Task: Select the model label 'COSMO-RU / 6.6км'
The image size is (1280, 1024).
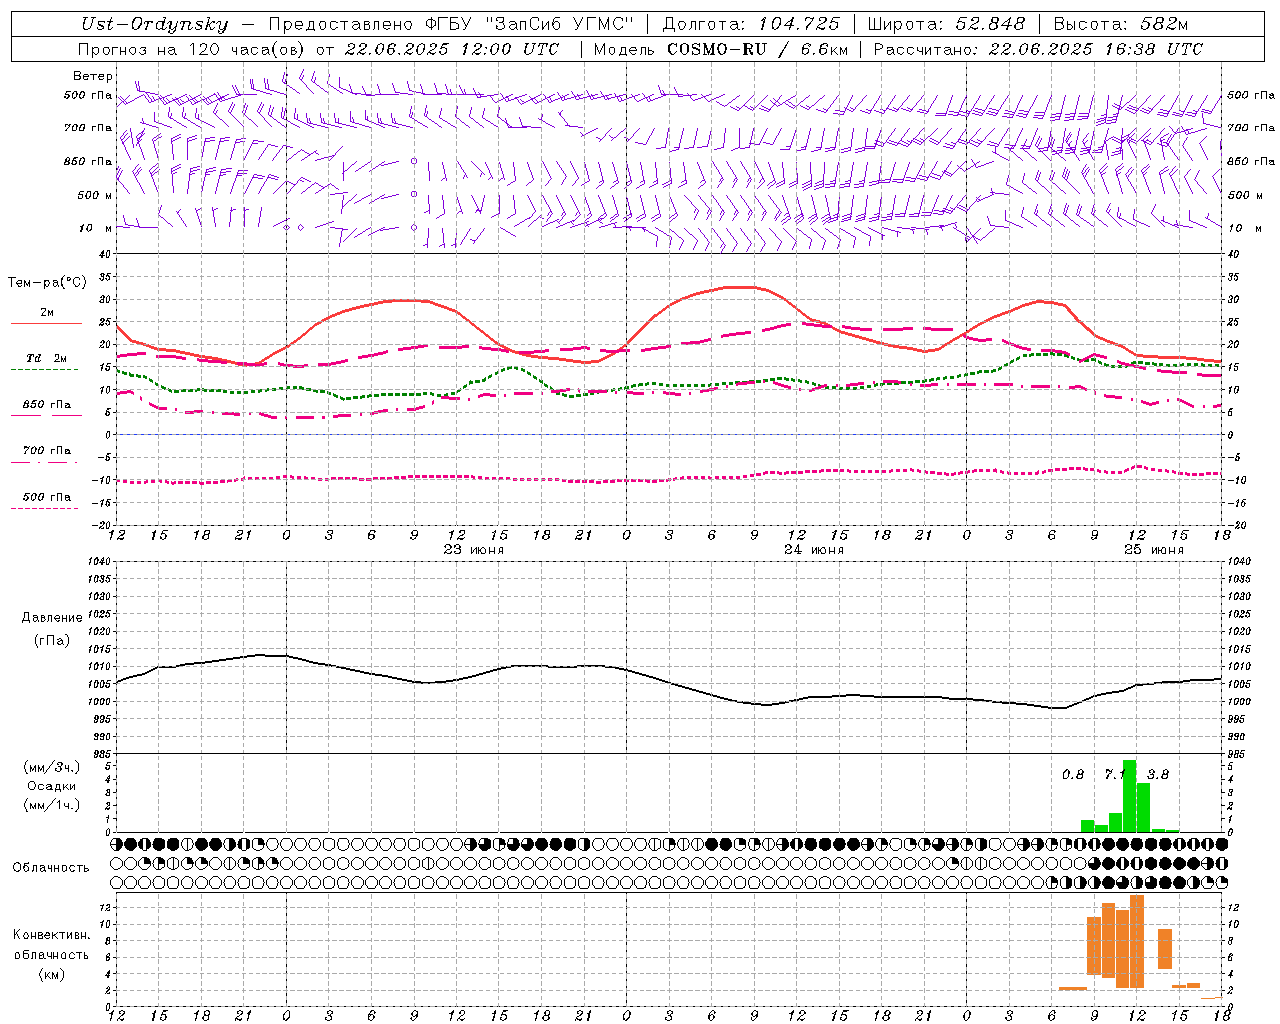Action: click(758, 49)
